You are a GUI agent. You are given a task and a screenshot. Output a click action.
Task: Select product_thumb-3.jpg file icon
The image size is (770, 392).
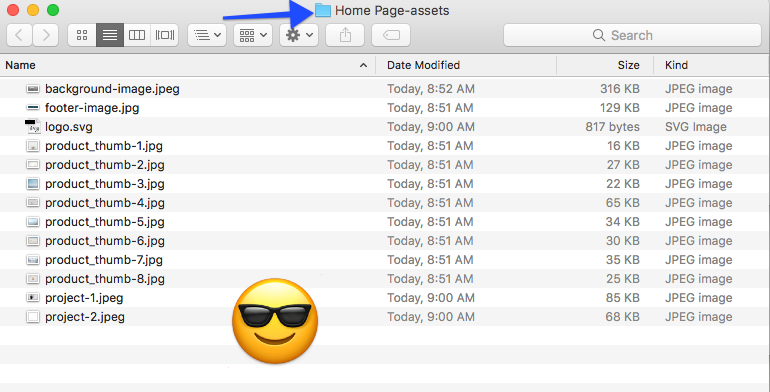[x=33, y=184]
